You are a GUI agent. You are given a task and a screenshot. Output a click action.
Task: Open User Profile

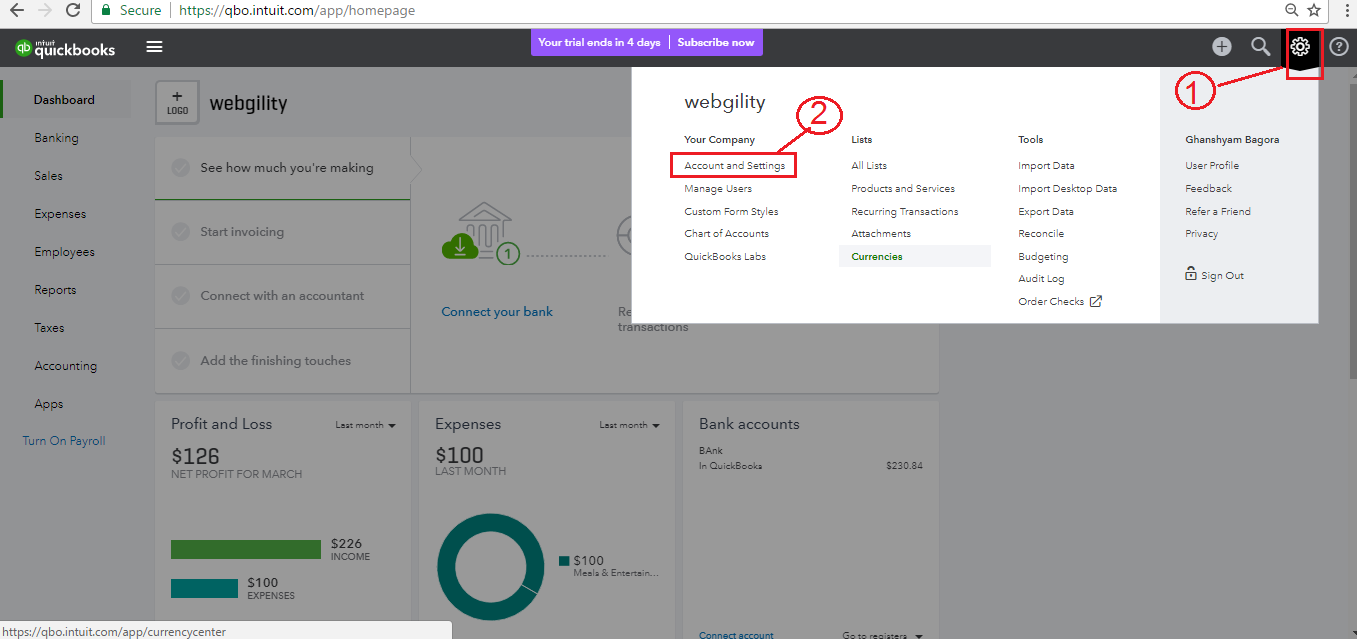pos(1212,166)
